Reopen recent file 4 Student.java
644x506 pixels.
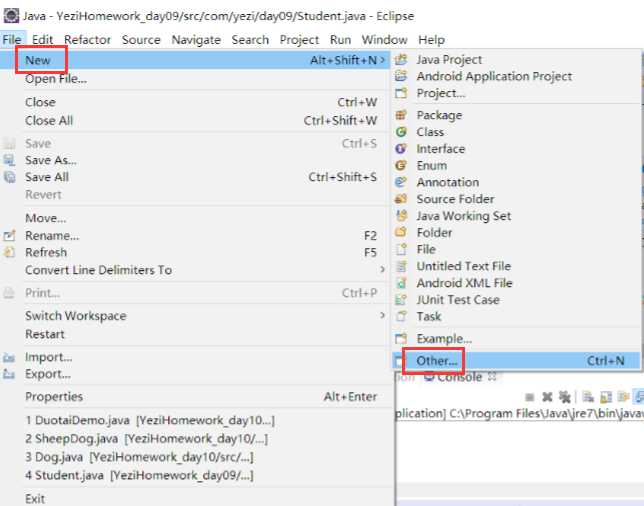coord(195,475)
